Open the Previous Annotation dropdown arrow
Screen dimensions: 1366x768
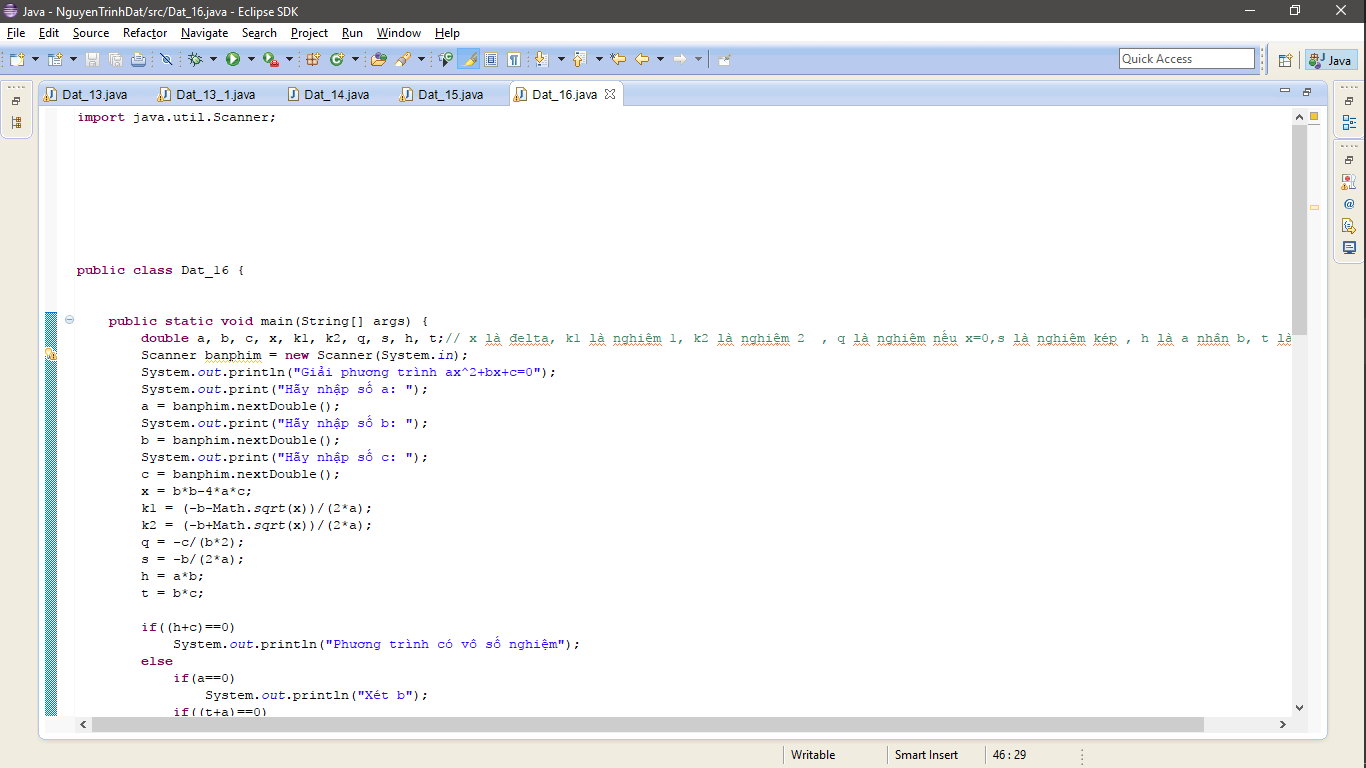[x=599, y=59]
